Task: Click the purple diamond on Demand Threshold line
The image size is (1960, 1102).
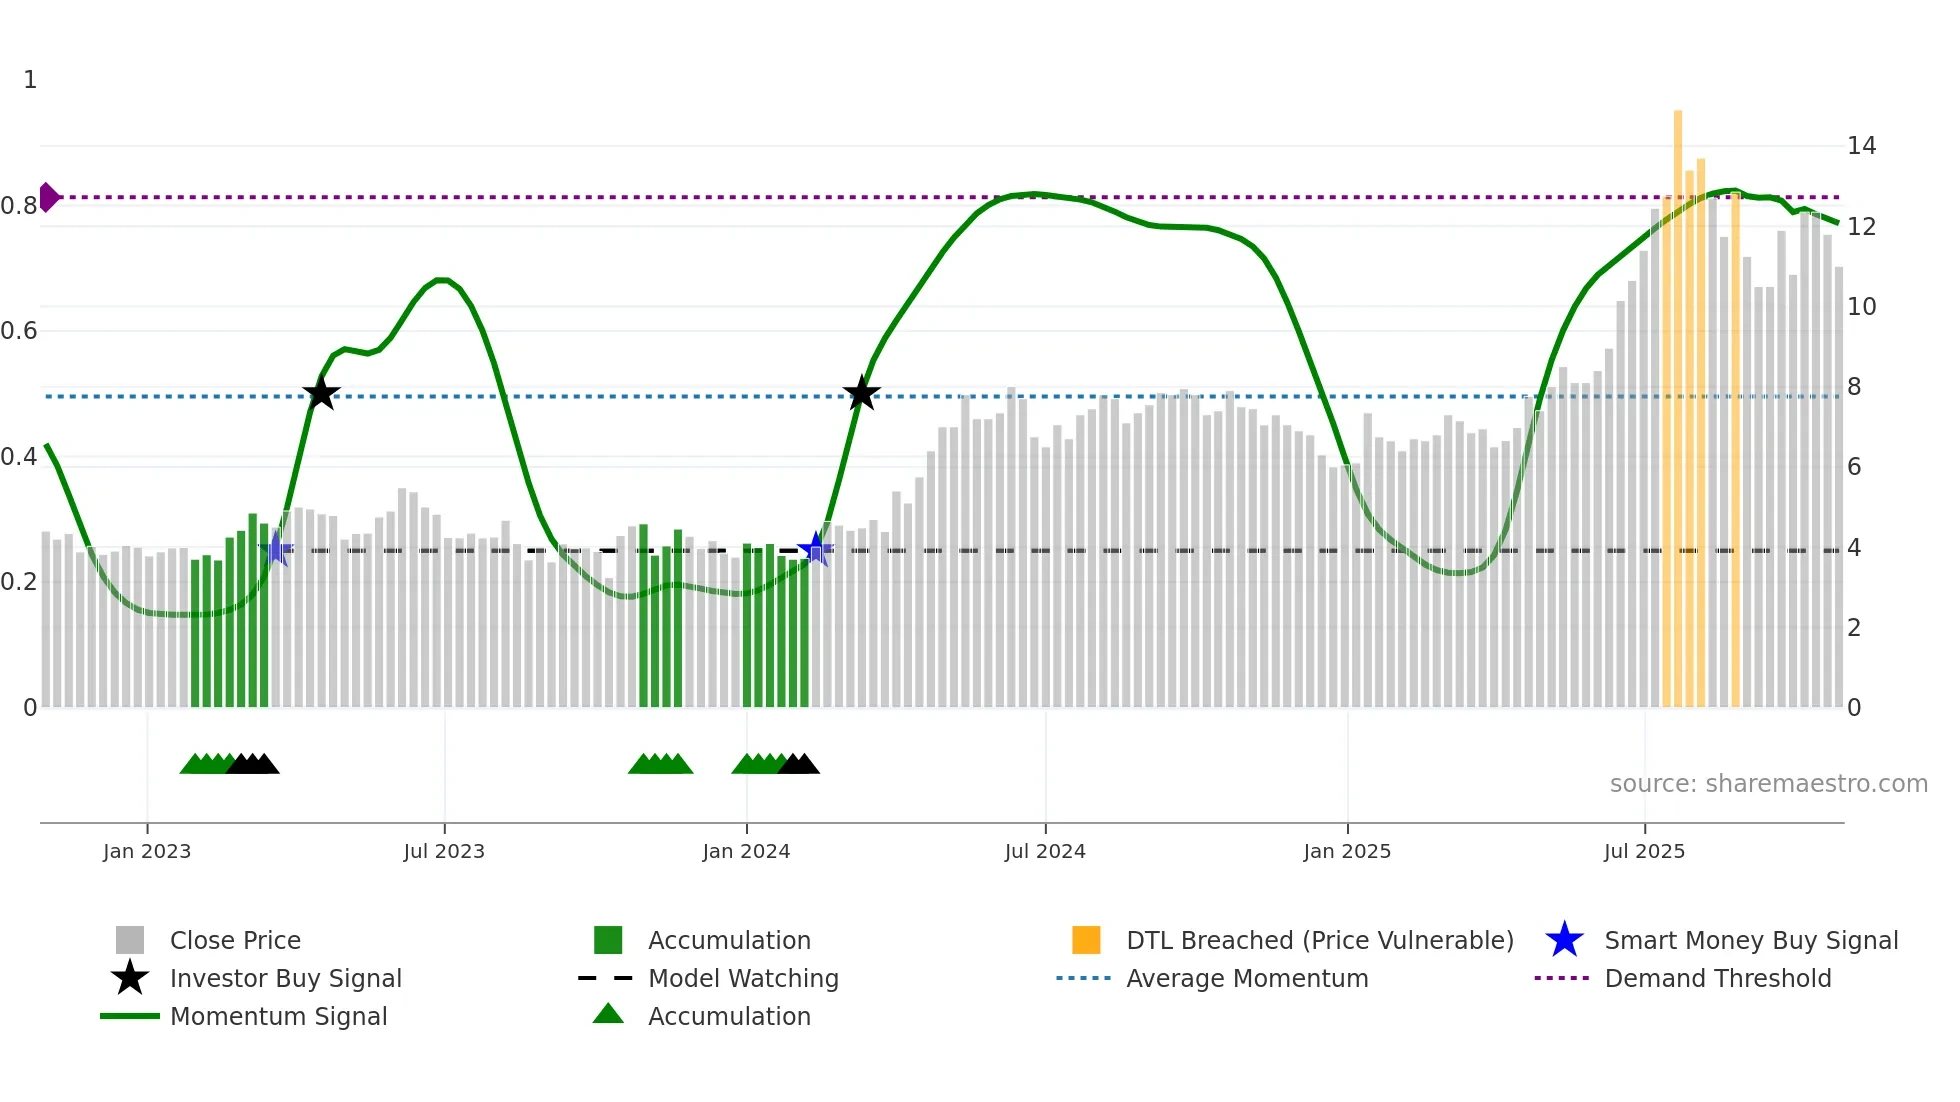Action: point(48,197)
